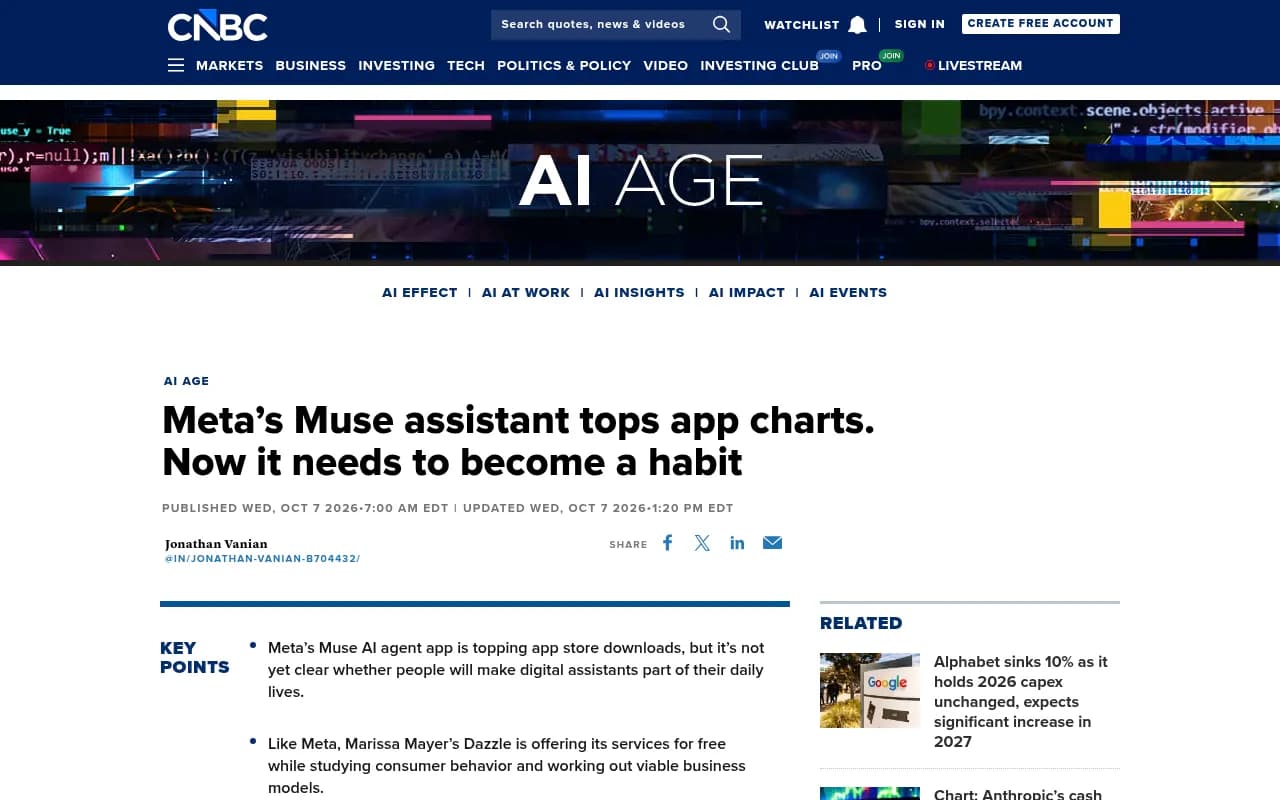Image resolution: width=1280 pixels, height=800 pixels.
Task: Click the Google sign thumbnail in Related
Action: pos(870,690)
